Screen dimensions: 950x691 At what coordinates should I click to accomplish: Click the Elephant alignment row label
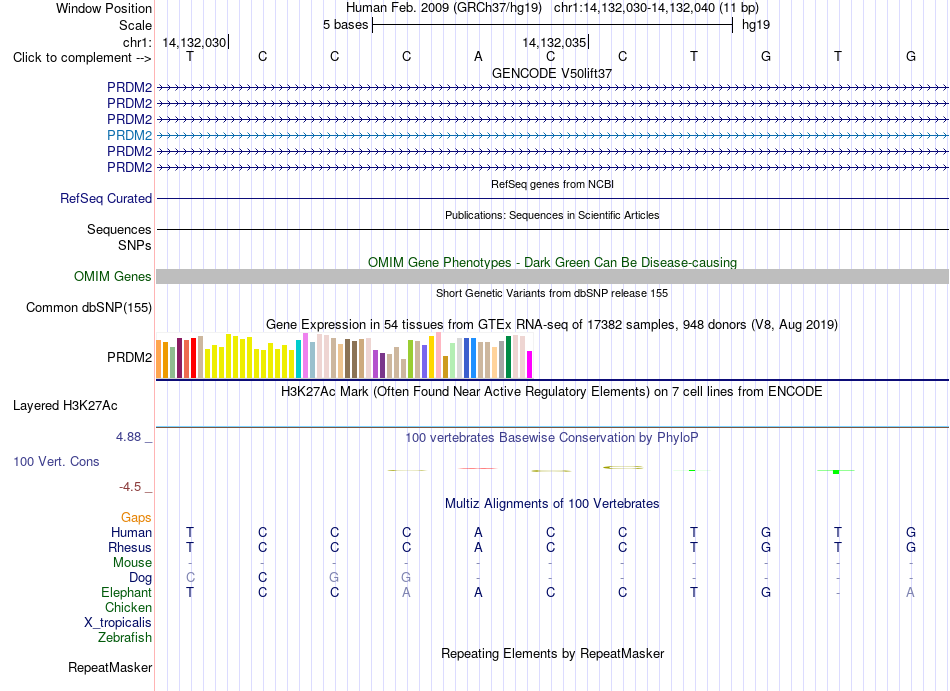tap(126, 592)
